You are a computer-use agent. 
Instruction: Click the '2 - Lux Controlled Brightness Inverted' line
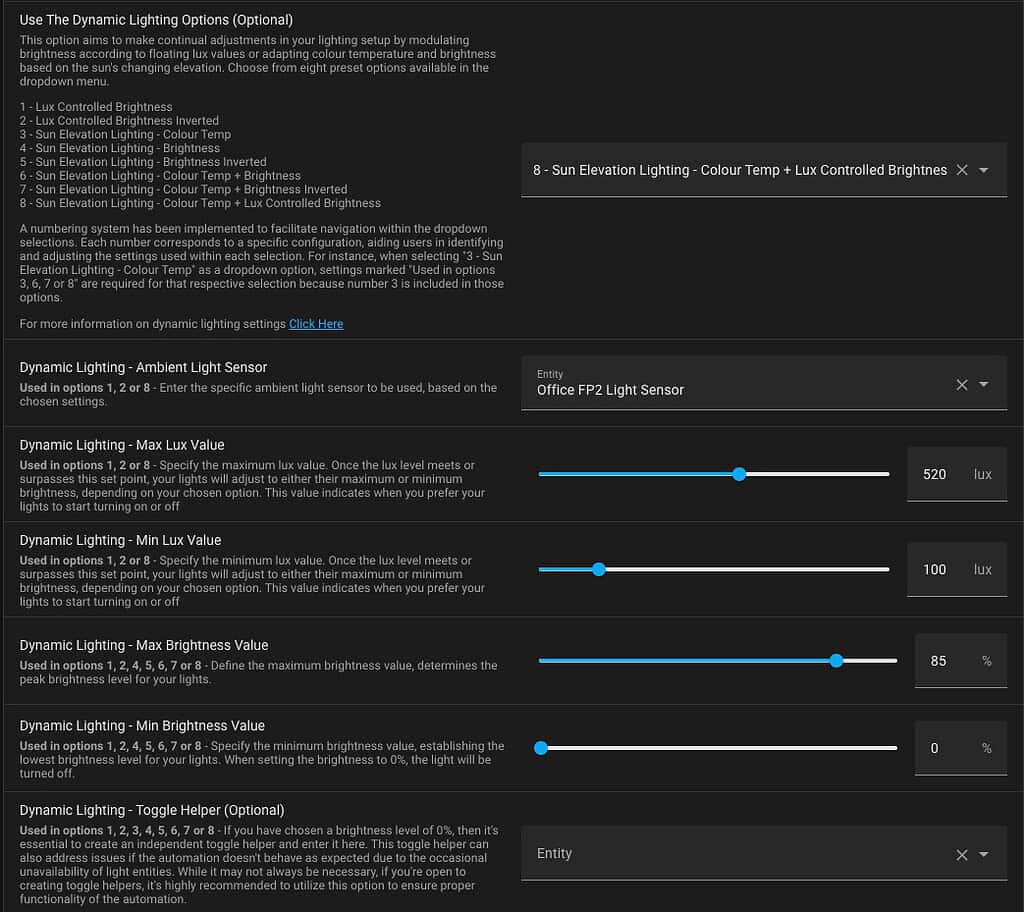(119, 121)
